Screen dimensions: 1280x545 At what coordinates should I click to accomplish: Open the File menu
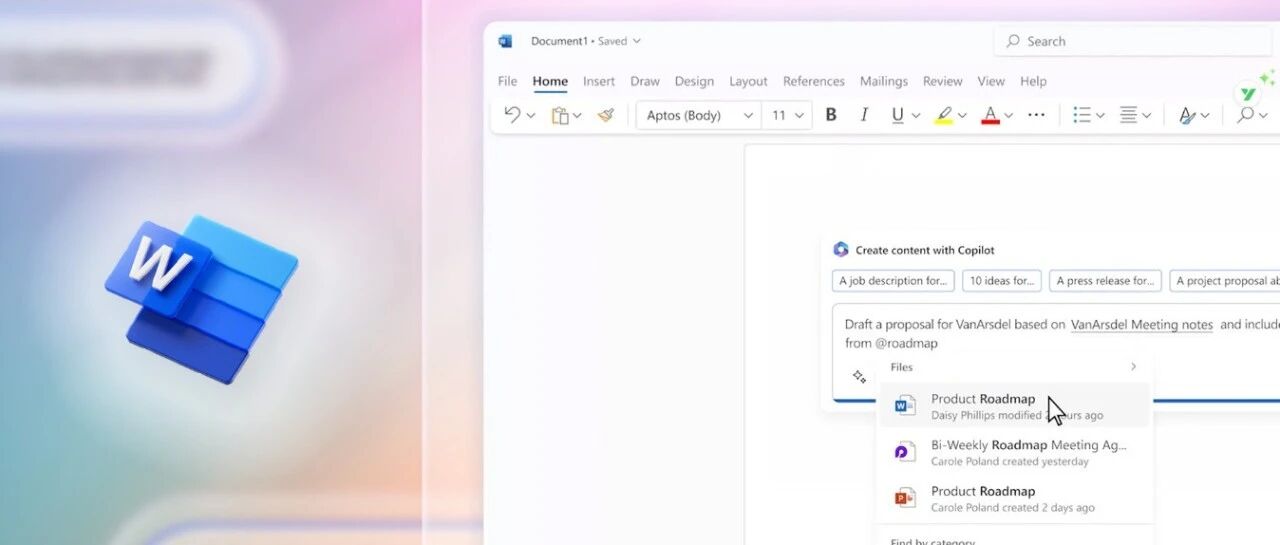pos(507,81)
